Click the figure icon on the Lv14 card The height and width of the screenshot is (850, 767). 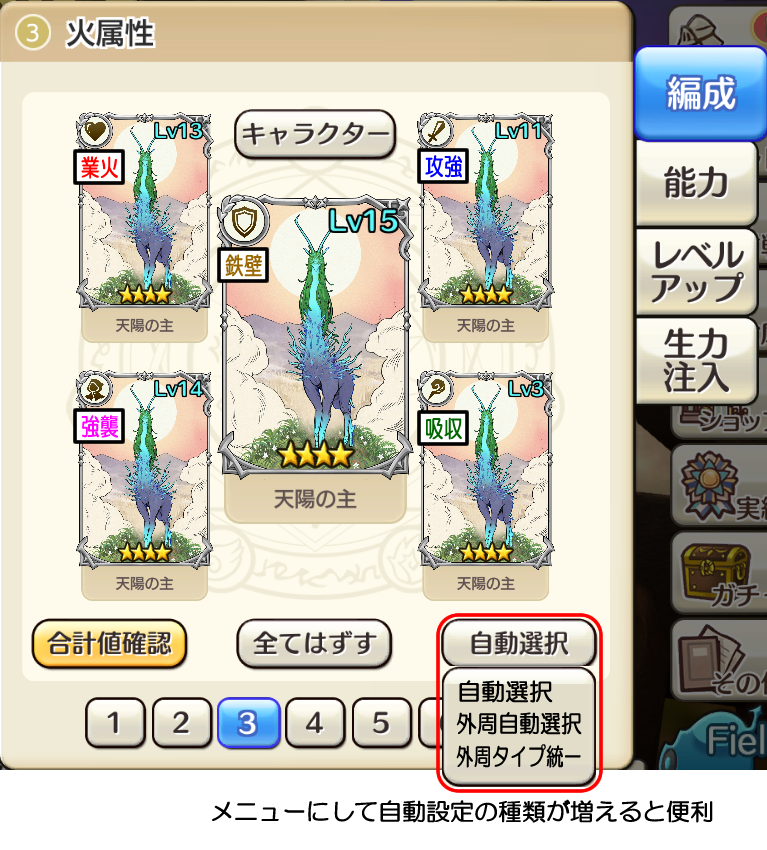(96, 389)
